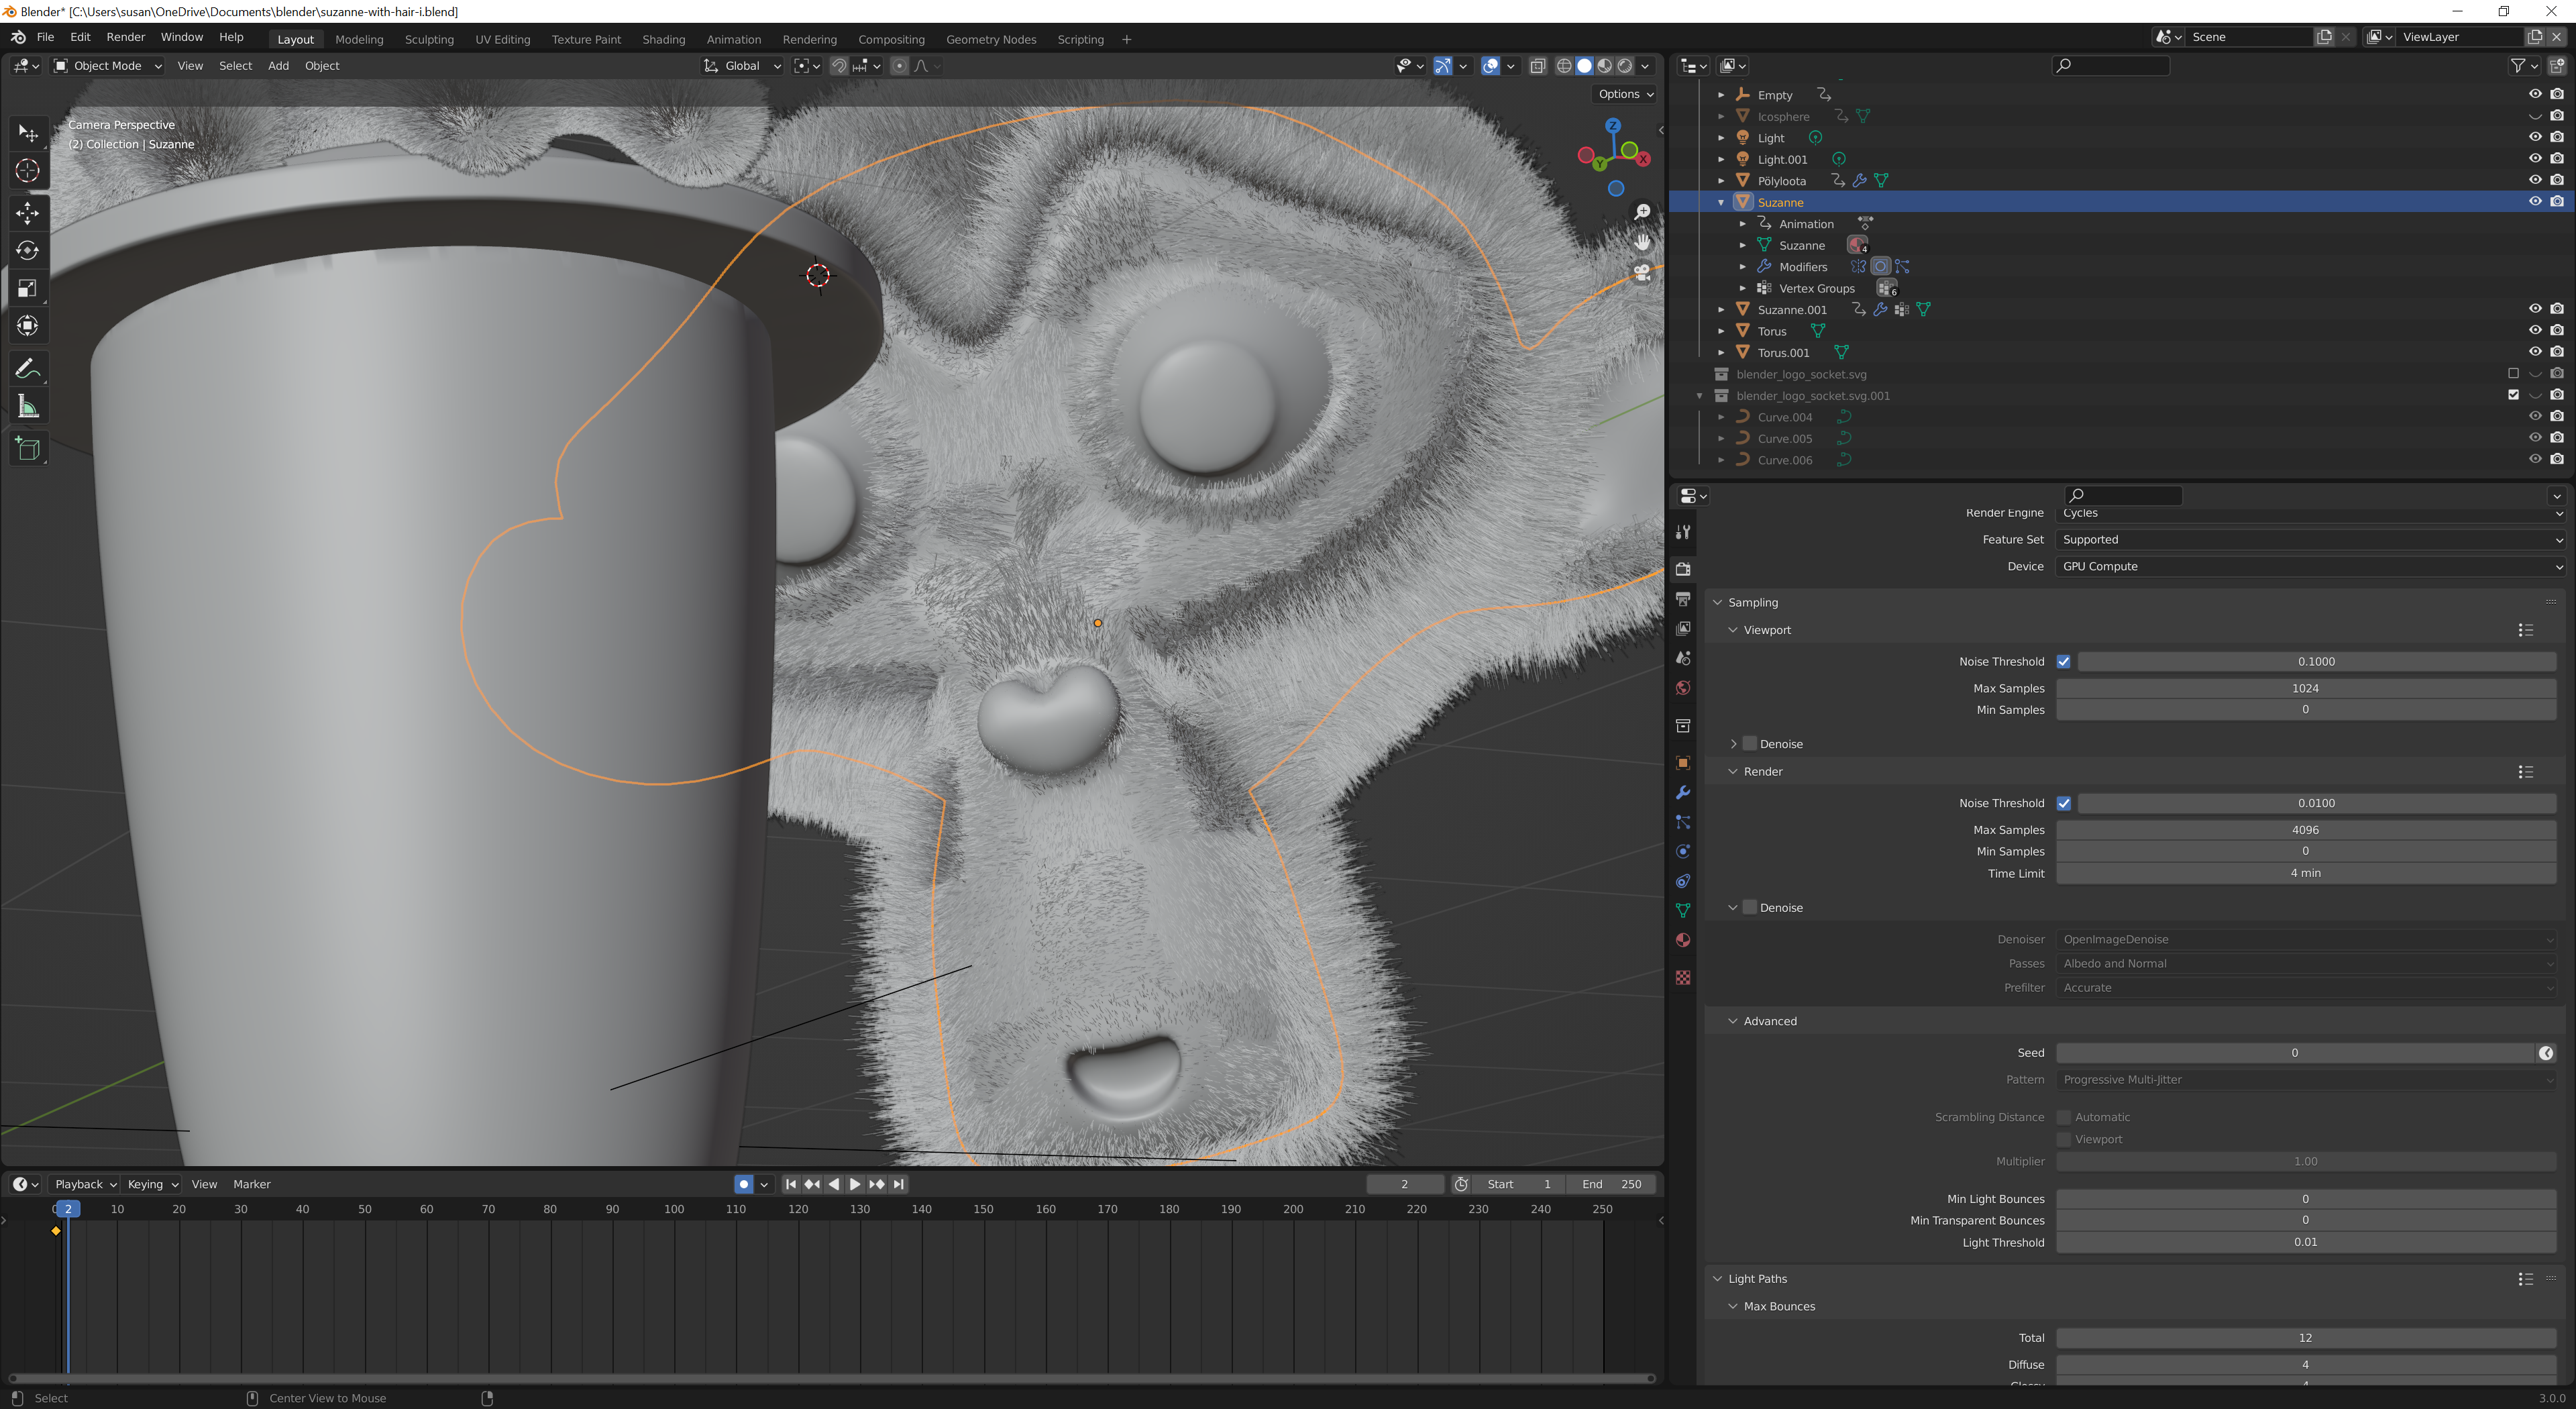Select the Select Box tool
Screen dimensions: 2576x1409
(x=28, y=133)
